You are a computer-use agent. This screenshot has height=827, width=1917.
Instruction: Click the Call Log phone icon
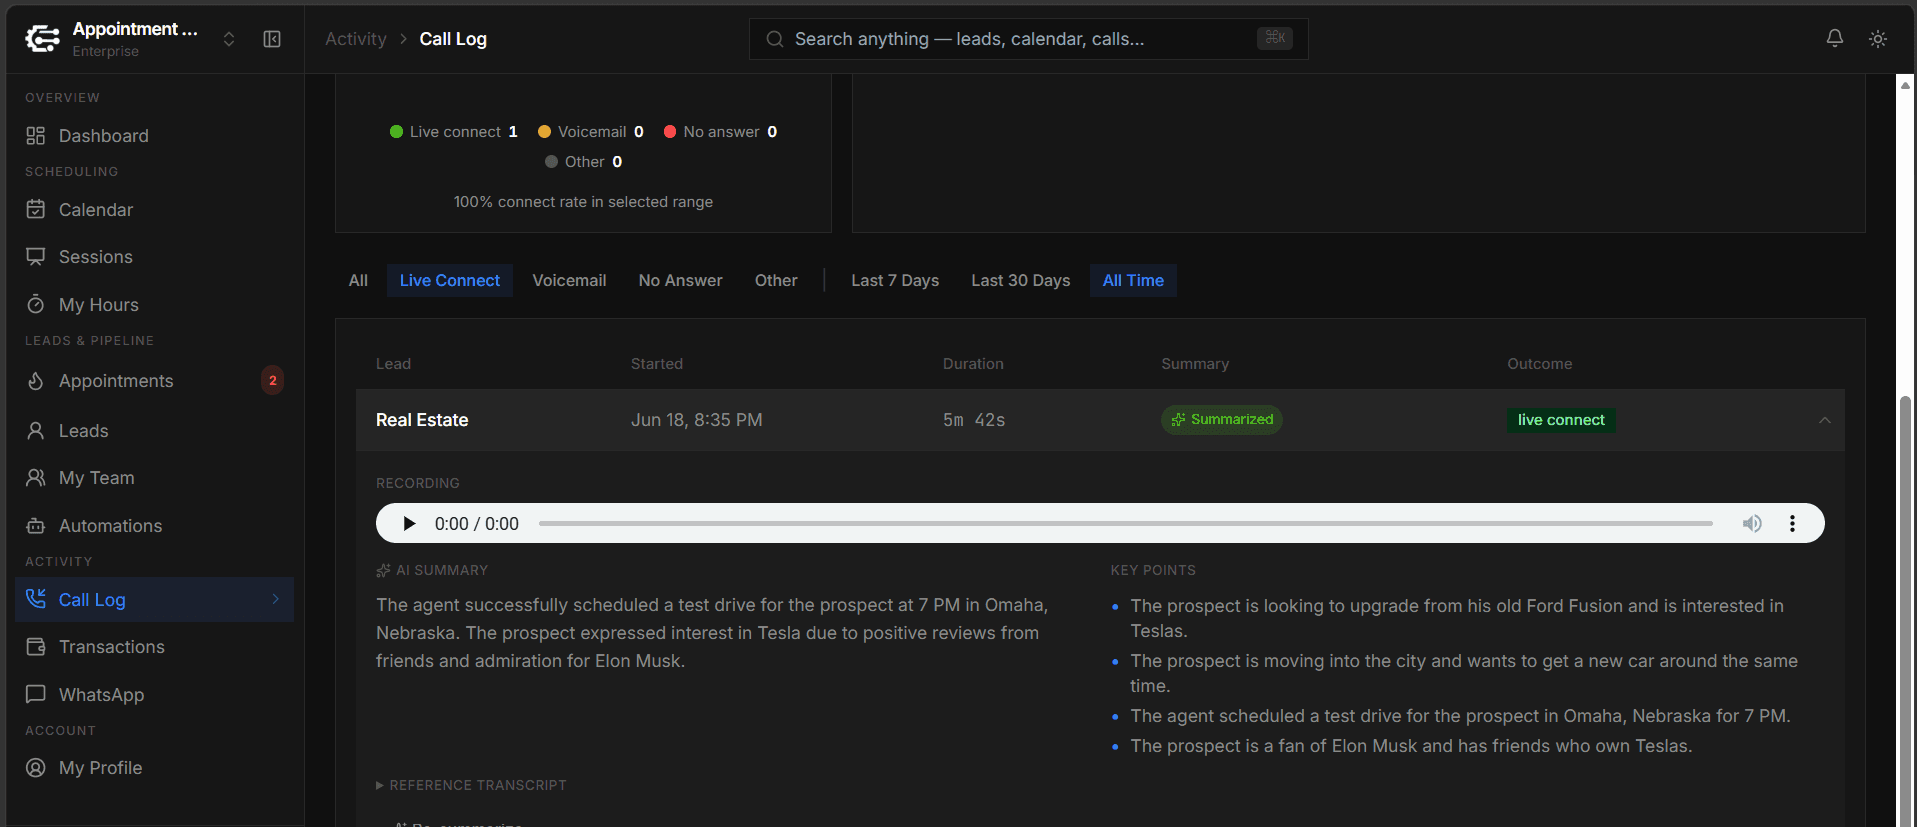[x=36, y=599]
